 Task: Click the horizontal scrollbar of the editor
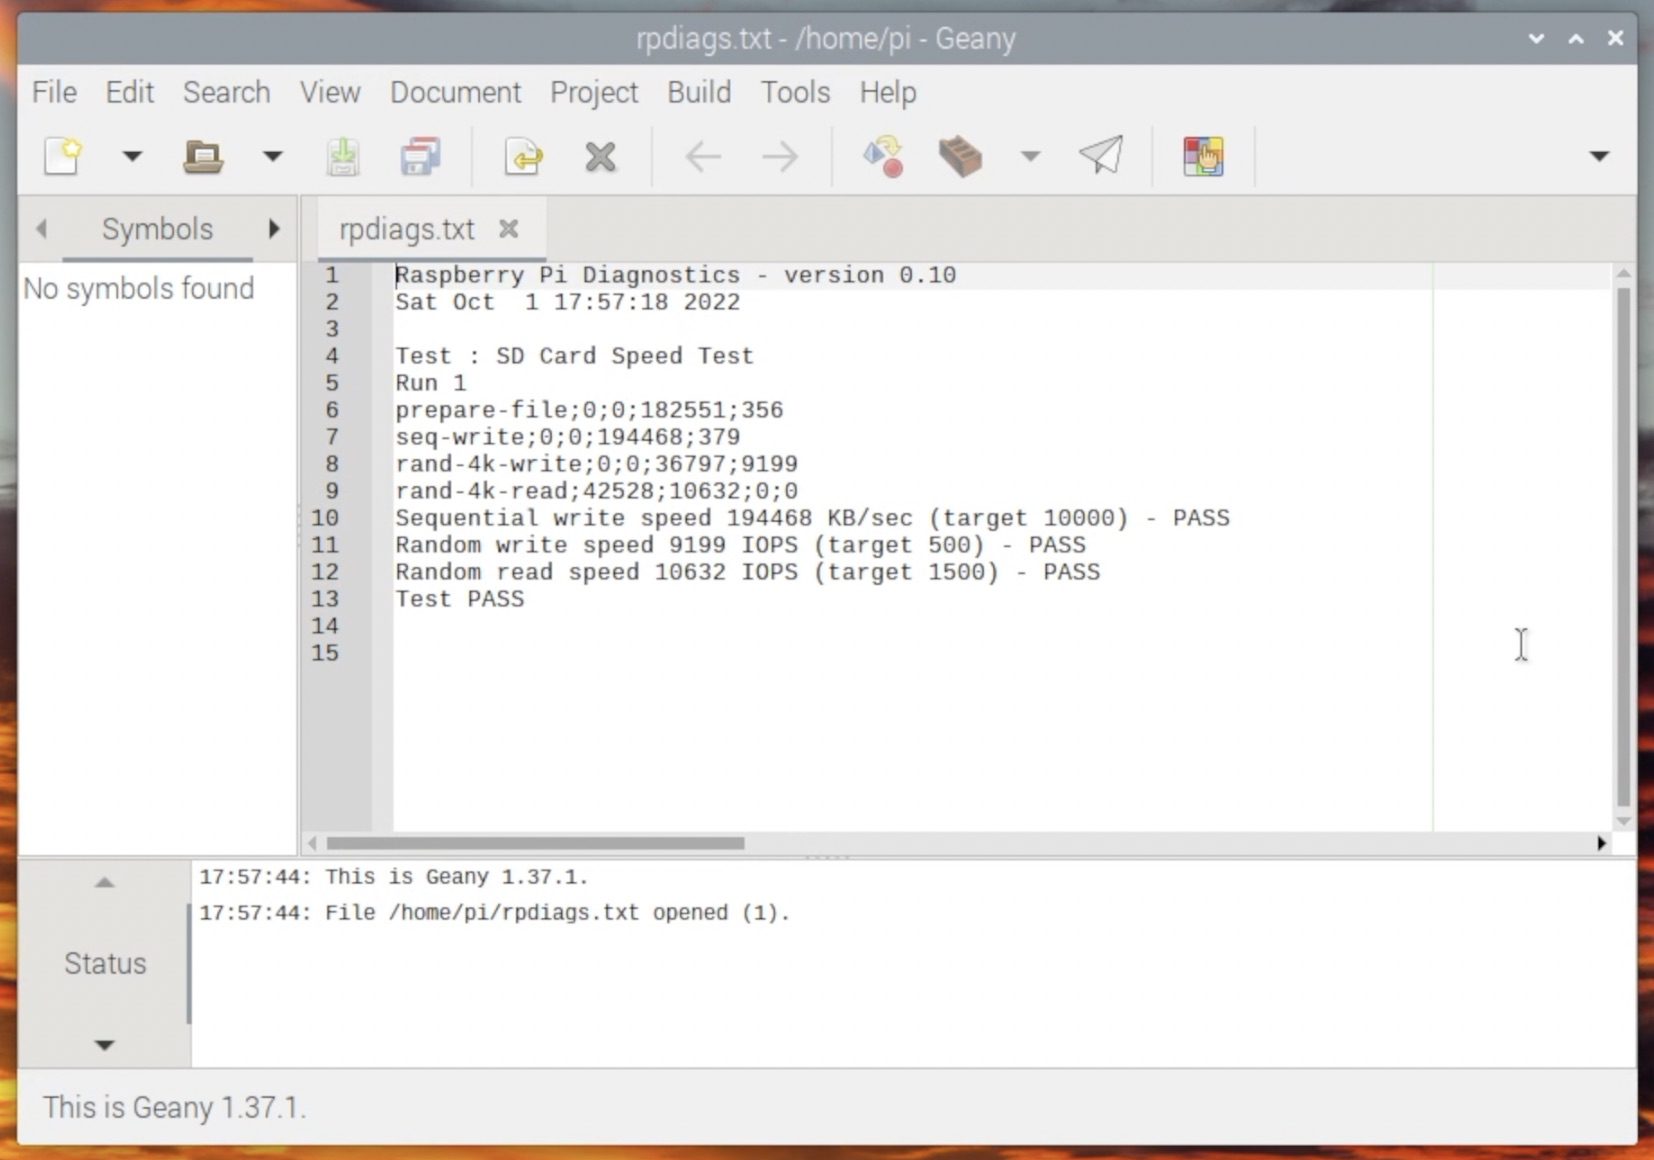click(535, 843)
